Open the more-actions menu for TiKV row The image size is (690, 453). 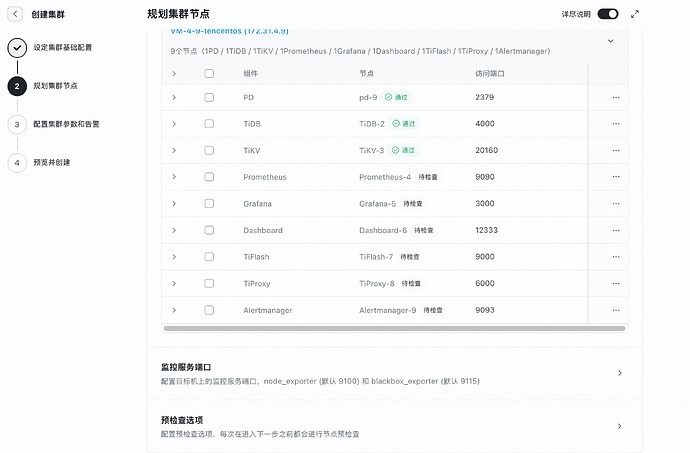(x=615, y=150)
